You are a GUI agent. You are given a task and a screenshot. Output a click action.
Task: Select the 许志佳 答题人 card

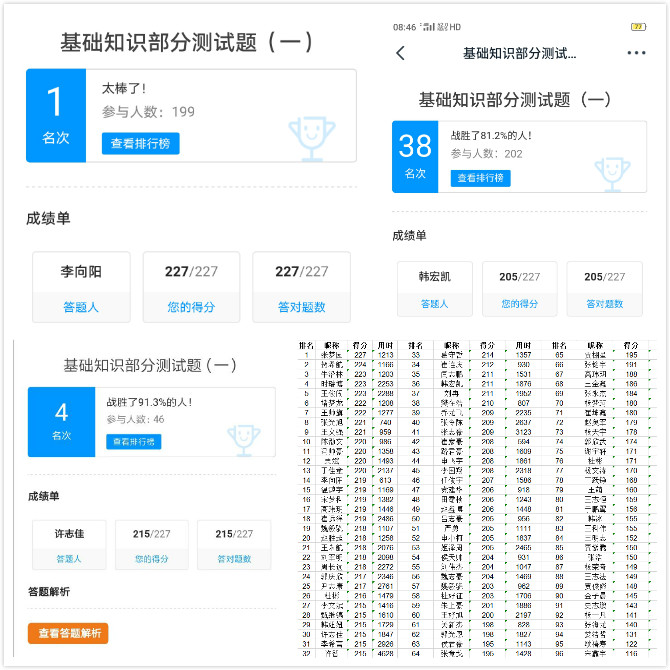68,545
